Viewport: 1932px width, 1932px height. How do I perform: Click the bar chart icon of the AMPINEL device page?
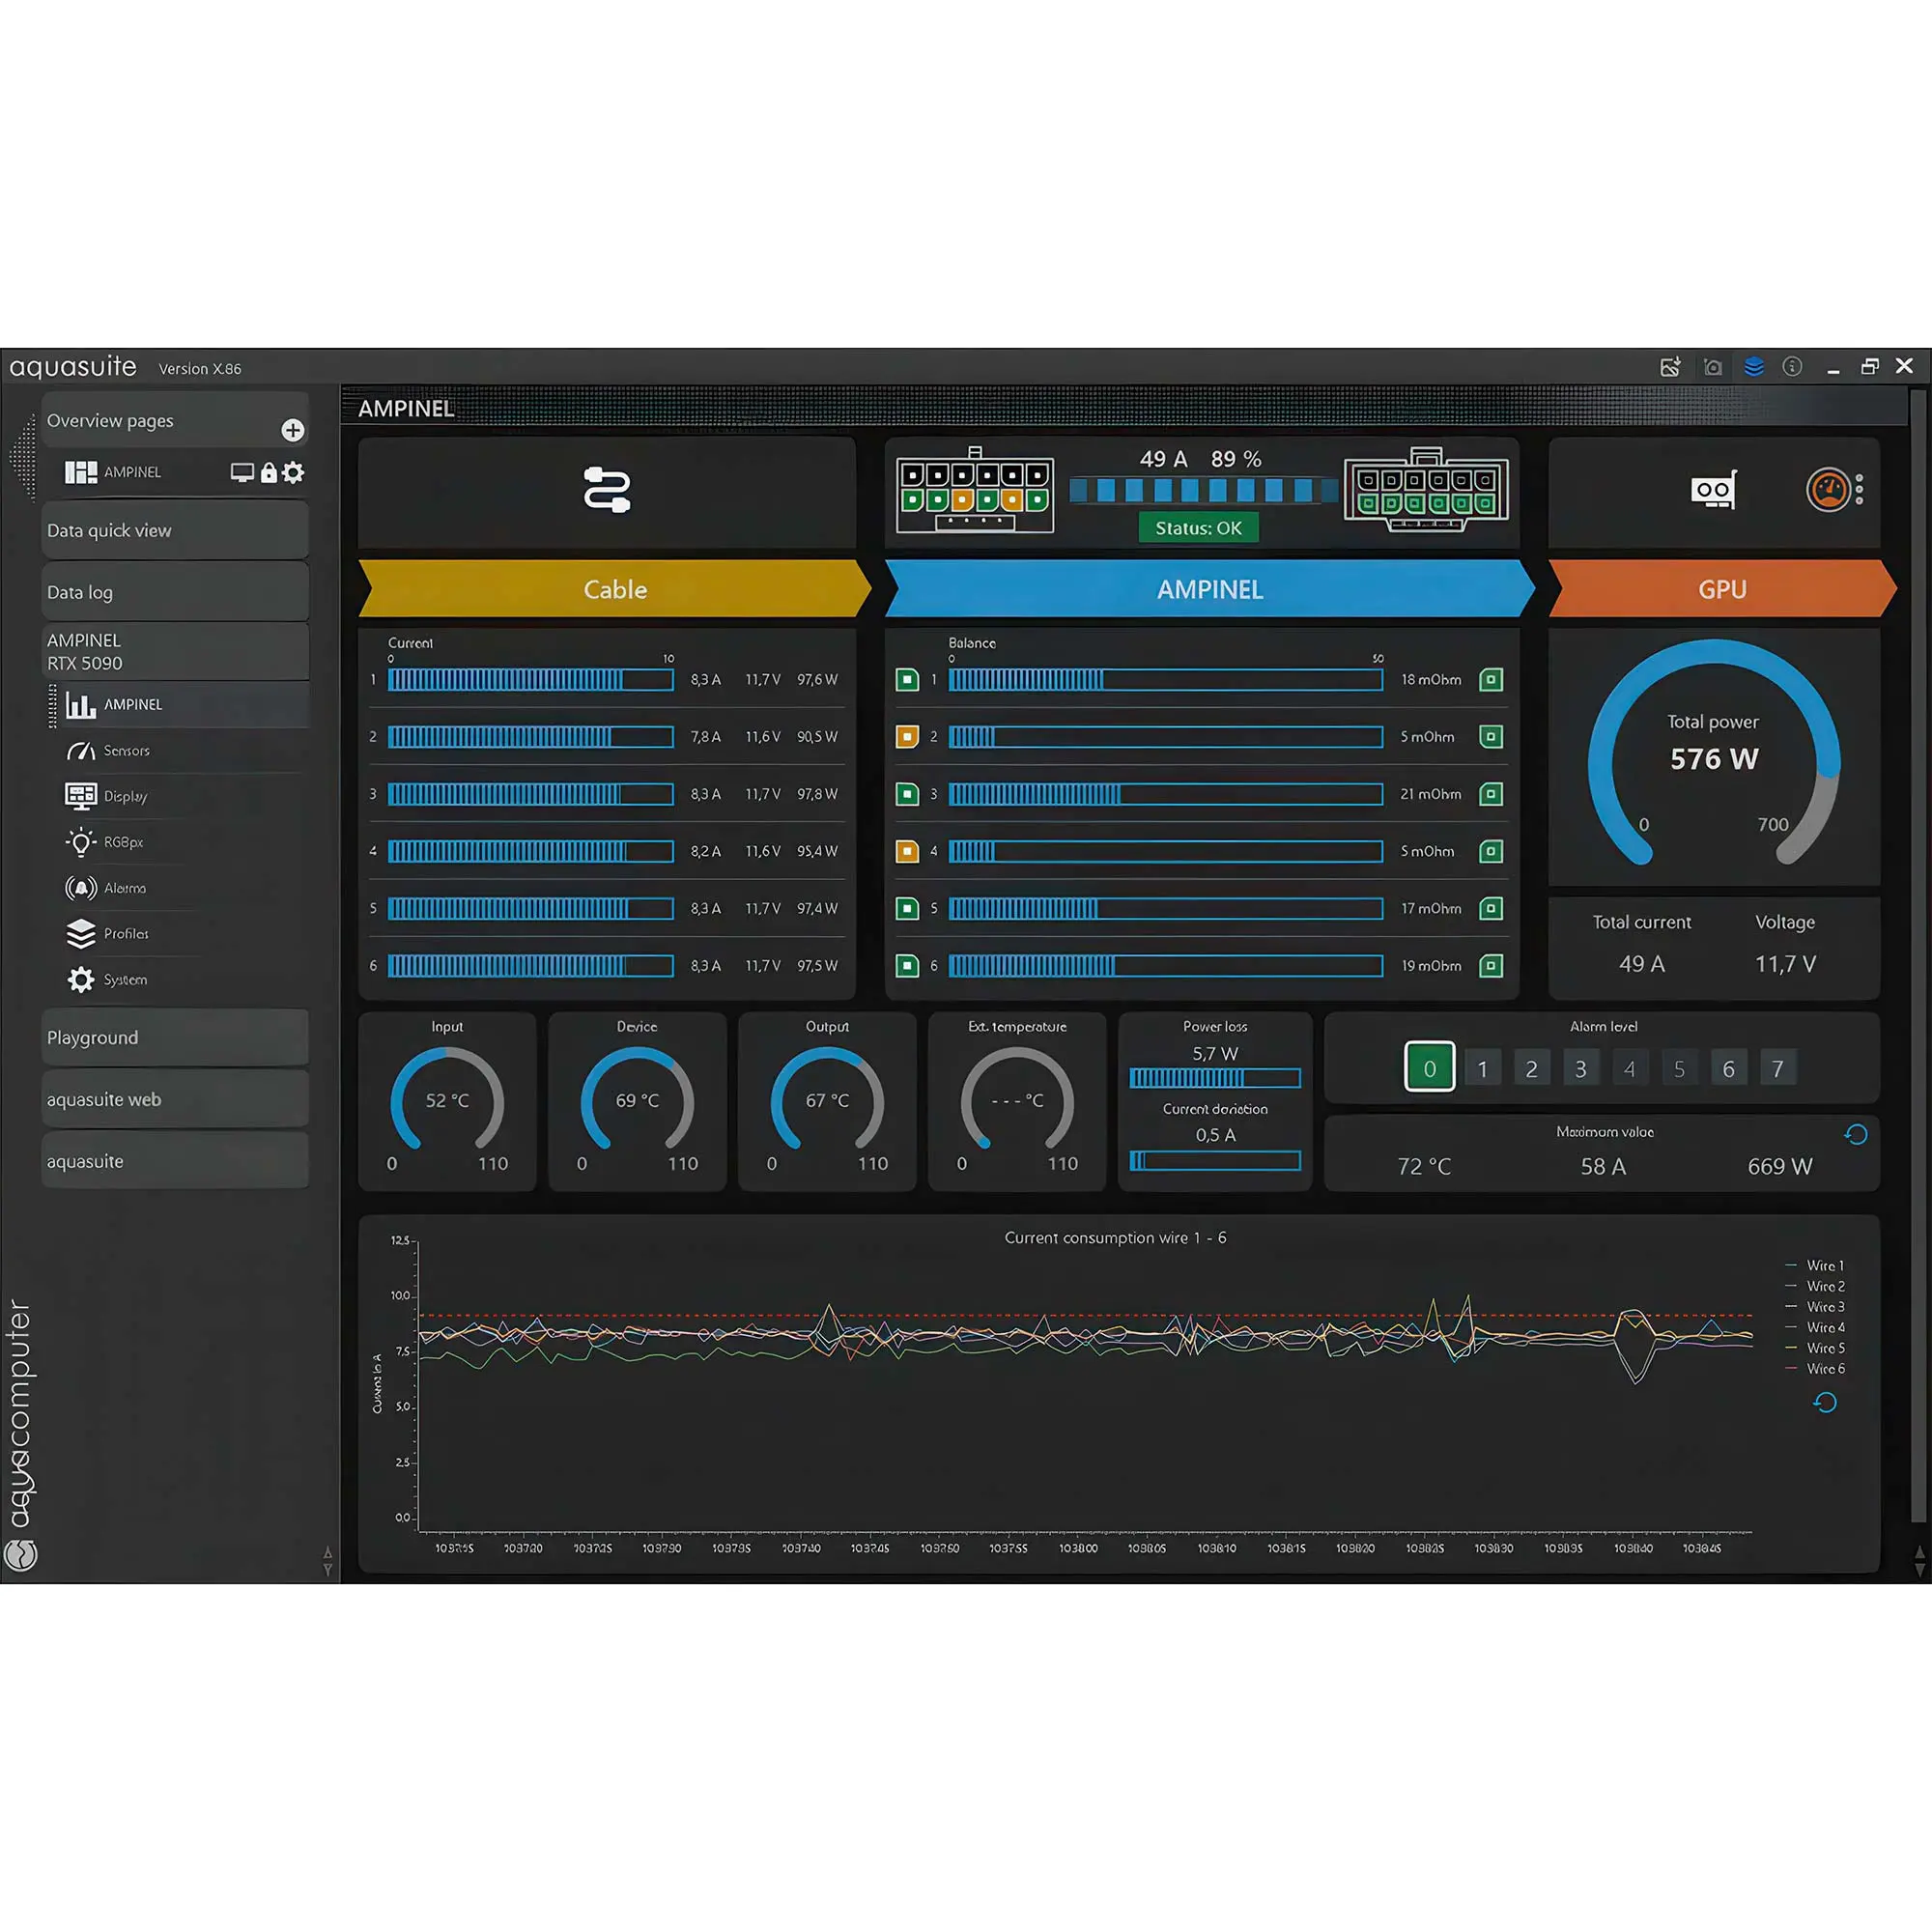coord(81,704)
